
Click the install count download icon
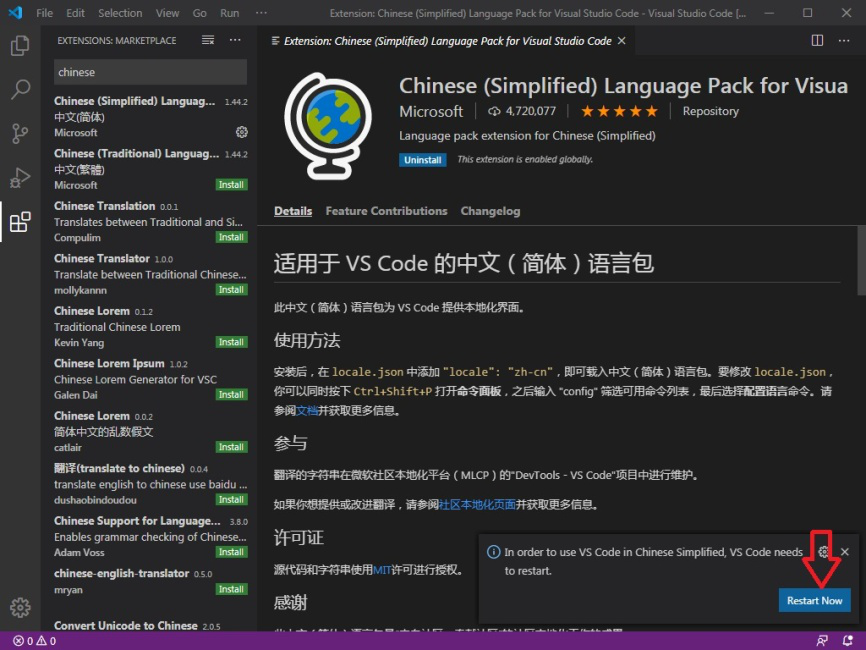[x=494, y=112]
